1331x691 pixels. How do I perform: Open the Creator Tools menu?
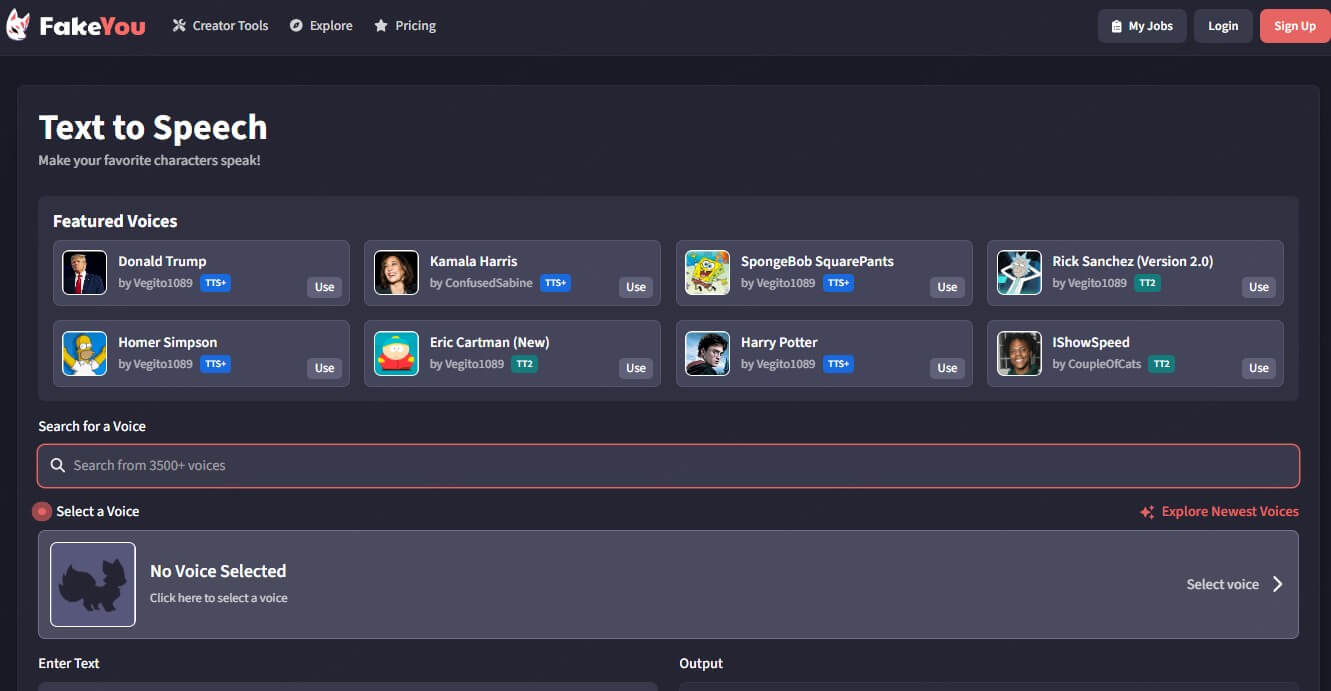coord(220,26)
